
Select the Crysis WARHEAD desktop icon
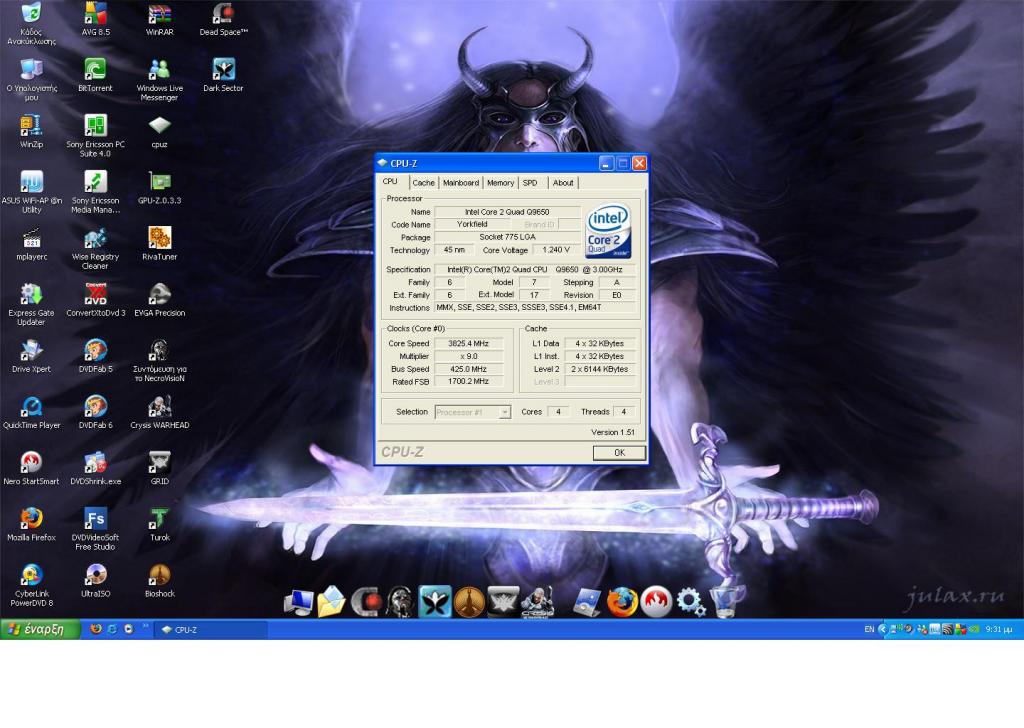tap(159, 411)
